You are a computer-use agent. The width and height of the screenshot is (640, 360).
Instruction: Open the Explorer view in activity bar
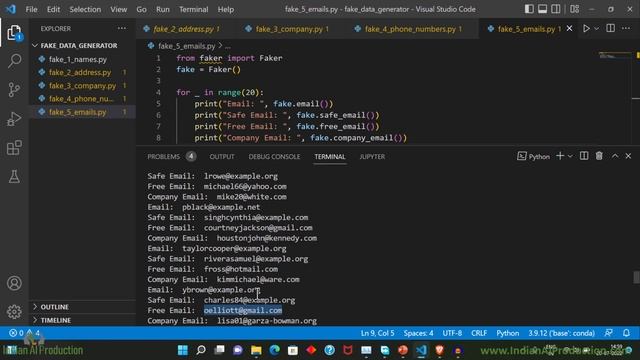pyautogui.click(x=14, y=33)
